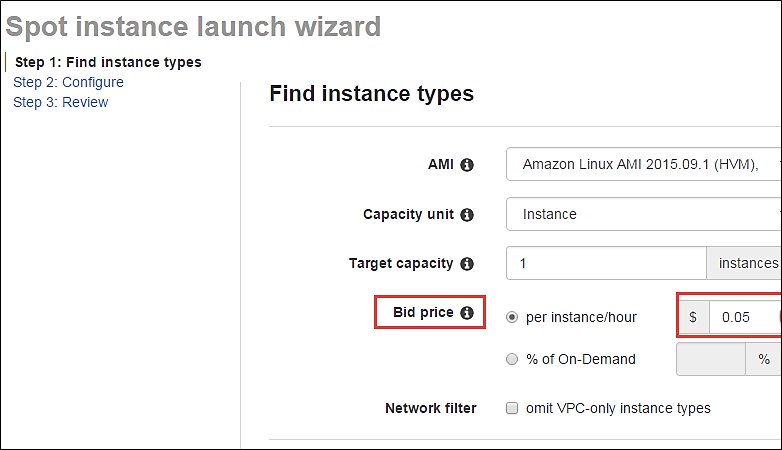This screenshot has height=450, width=782.
Task: Click the percent sign suffix box
Action: point(763,359)
